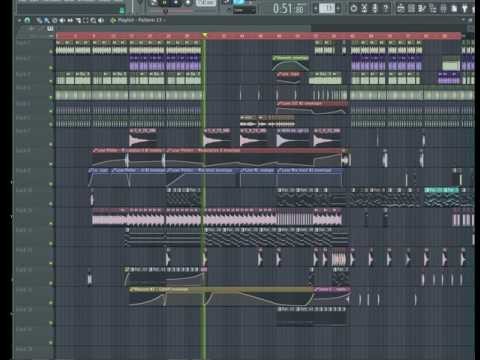Click the minus button of pattern selector
The image size is (480, 360).
click(x=315, y=9)
